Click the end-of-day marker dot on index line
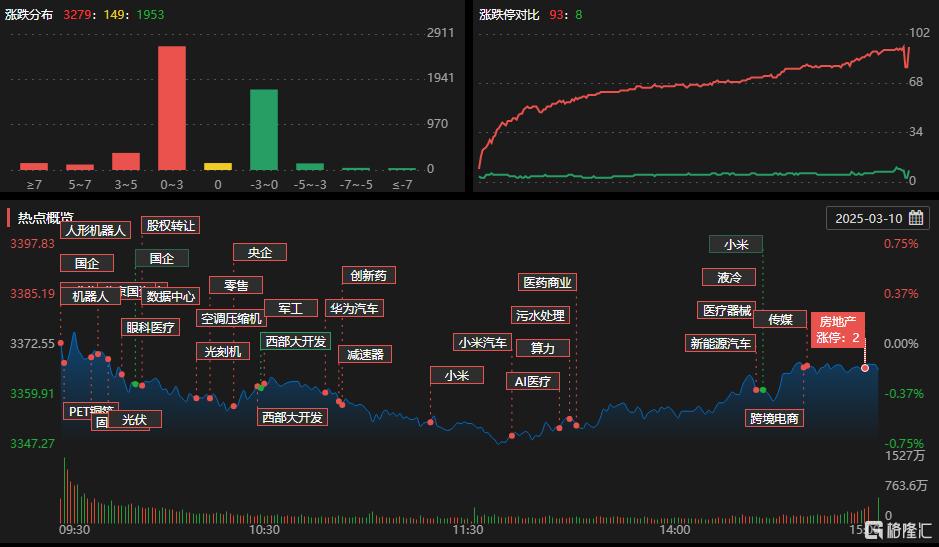The height and width of the screenshot is (547, 939). 865,368
